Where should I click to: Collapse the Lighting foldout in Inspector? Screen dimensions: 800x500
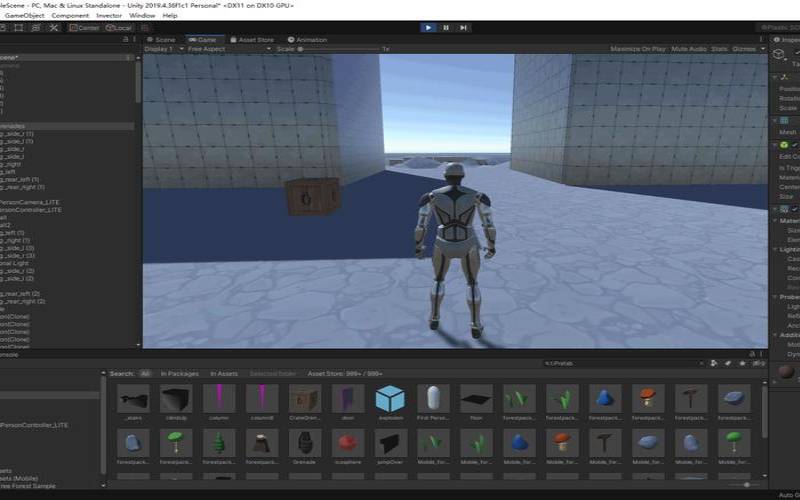776,249
